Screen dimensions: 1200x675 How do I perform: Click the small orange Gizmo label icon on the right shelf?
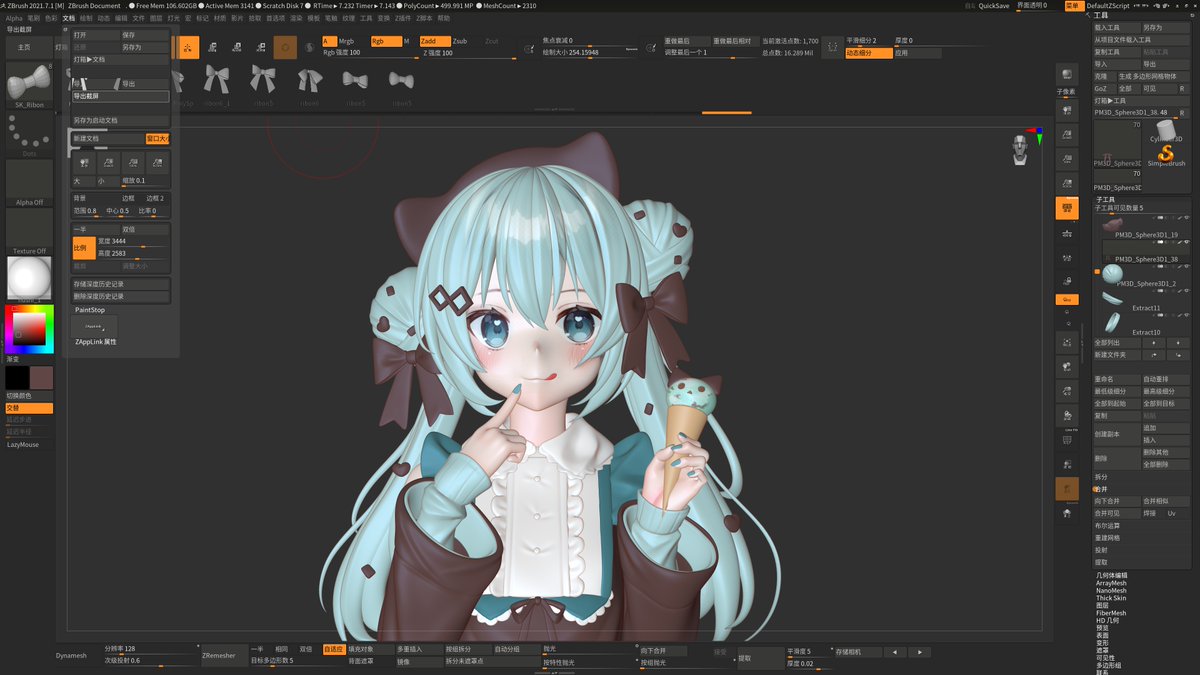[x=1067, y=300]
